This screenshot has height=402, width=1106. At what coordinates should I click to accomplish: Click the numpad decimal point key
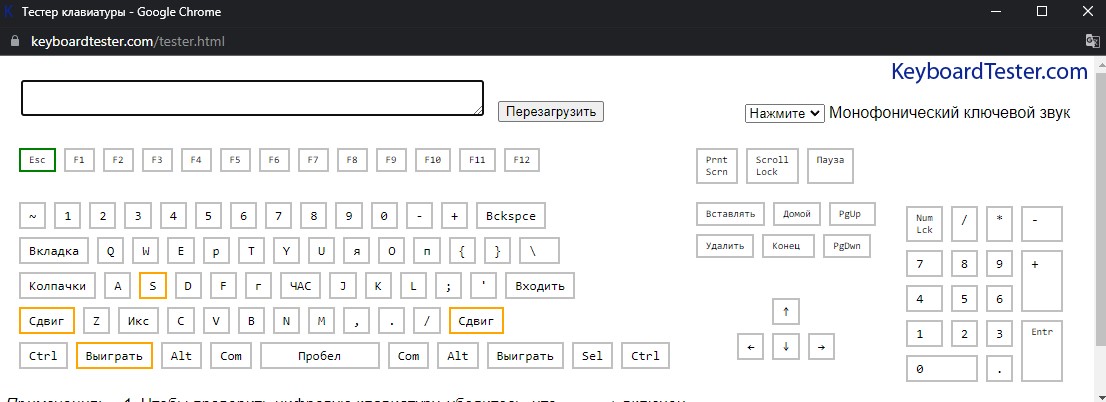tap(999, 368)
